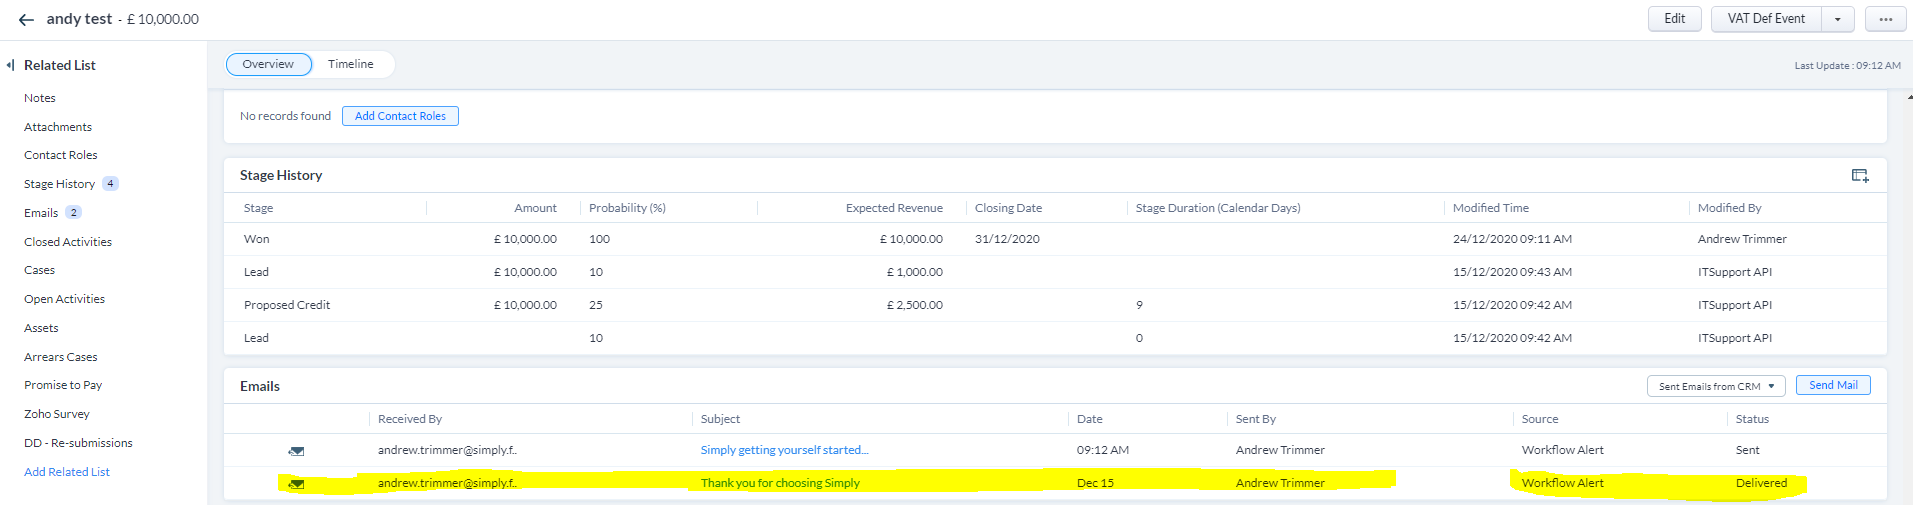1913x505 pixels.
Task: Open the Stage History column settings icon
Action: pyautogui.click(x=1859, y=176)
